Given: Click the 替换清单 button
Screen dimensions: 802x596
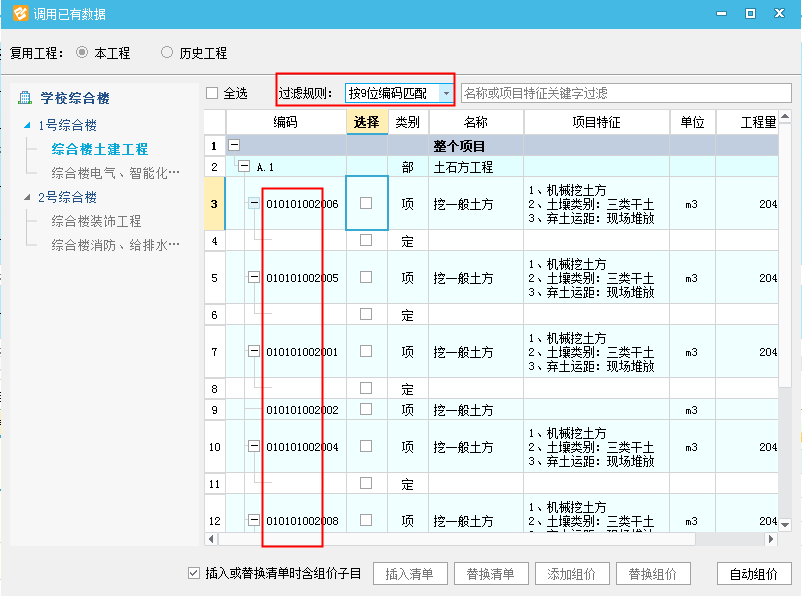Looking at the screenshot, I should tap(490, 574).
